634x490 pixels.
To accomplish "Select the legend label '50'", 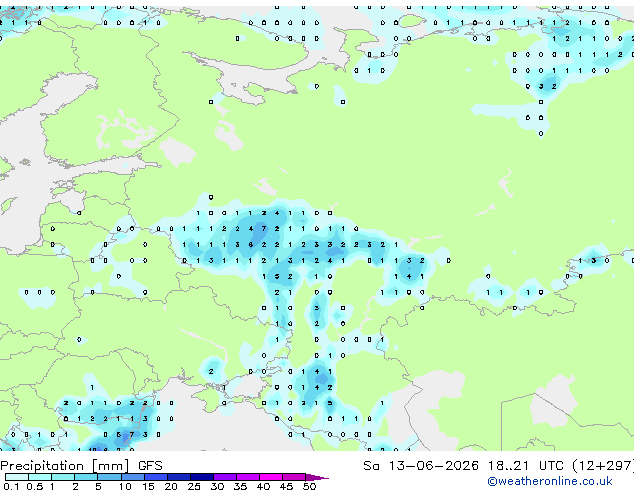I will tap(309, 486).
